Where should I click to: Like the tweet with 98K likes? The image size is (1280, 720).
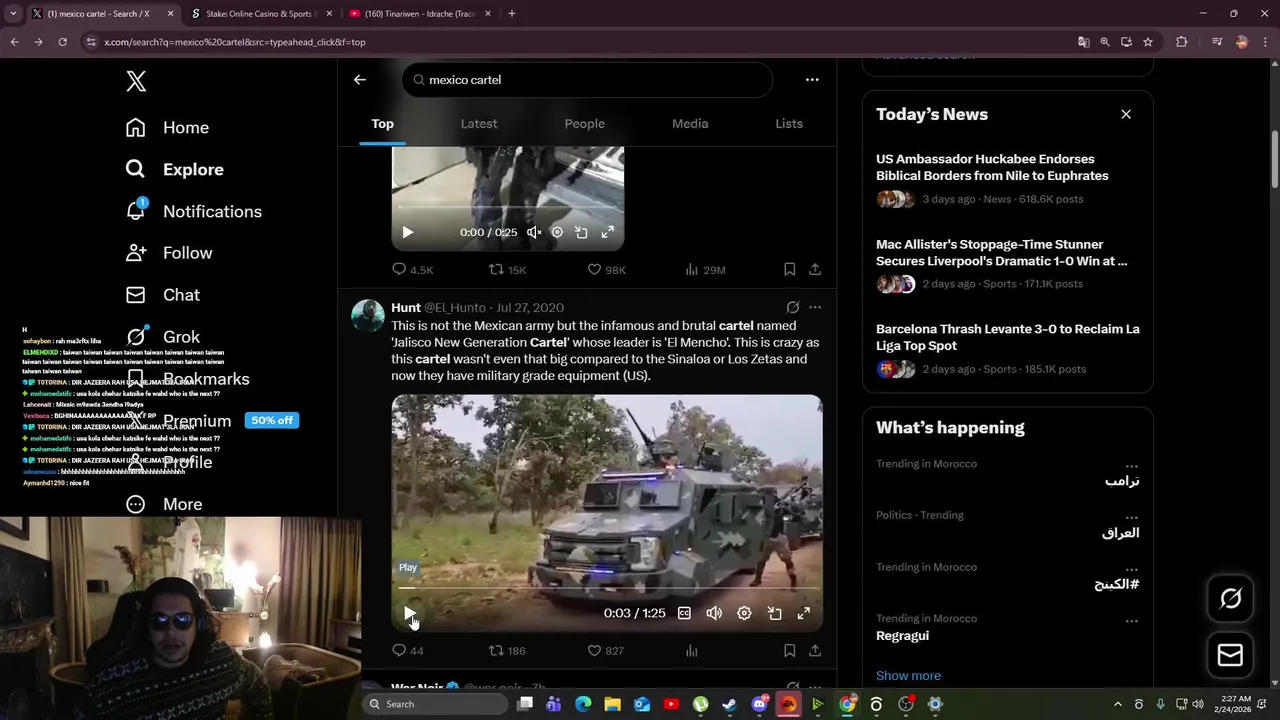pyautogui.click(x=606, y=269)
